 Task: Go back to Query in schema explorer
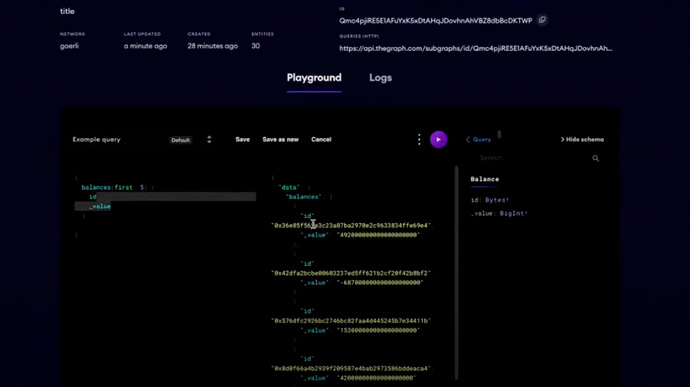click(478, 140)
